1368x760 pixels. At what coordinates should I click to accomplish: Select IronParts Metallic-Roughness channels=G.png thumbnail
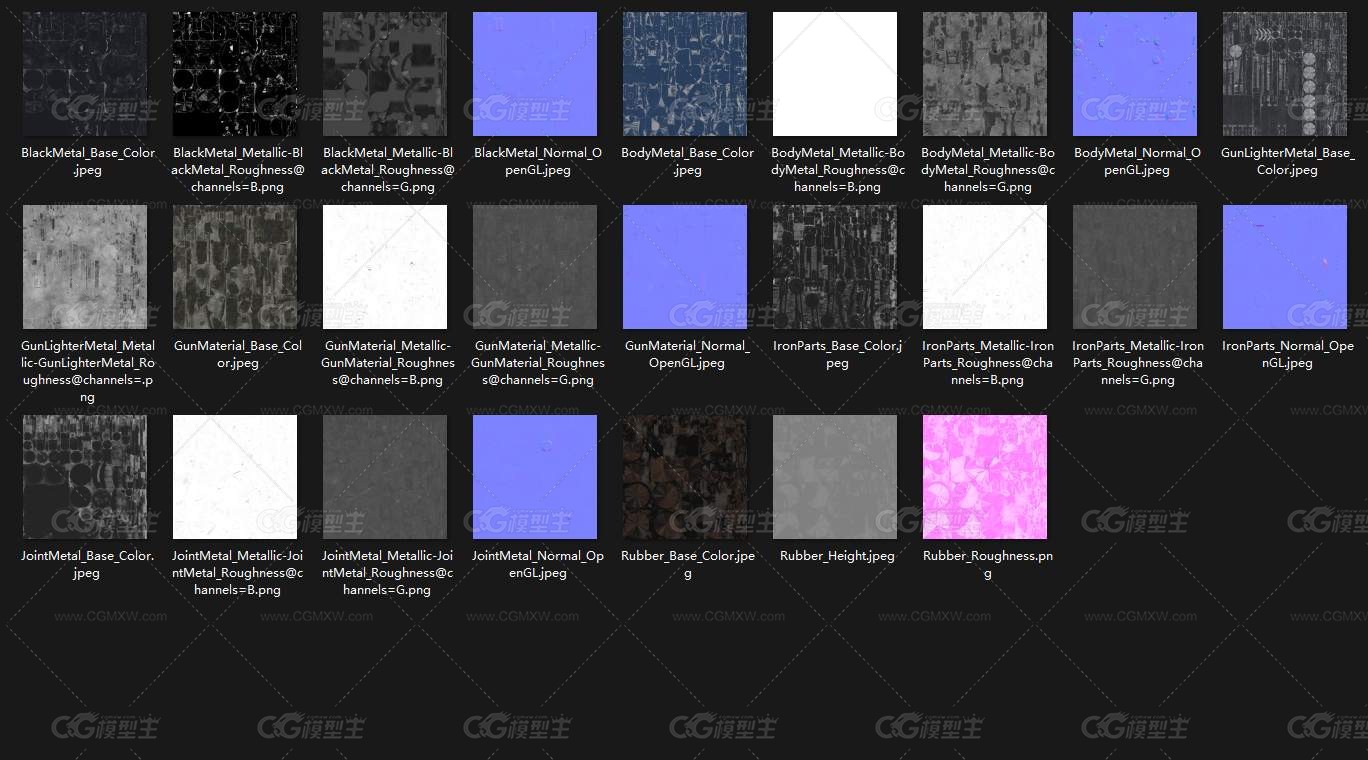coord(1135,267)
